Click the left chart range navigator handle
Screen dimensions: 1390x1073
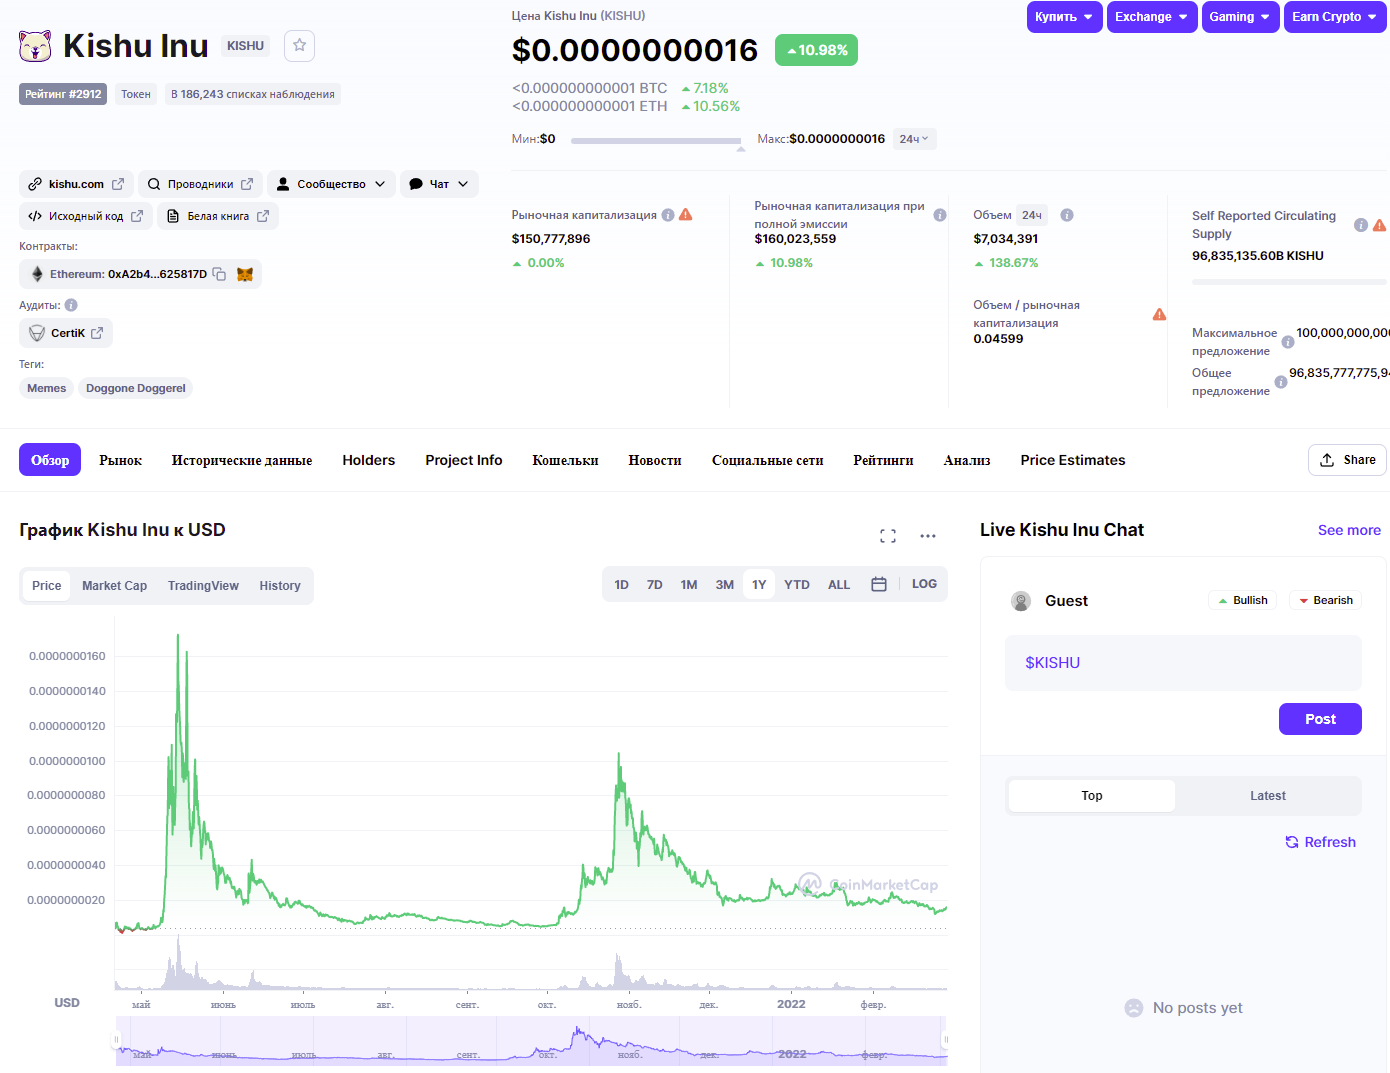(x=116, y=1040)
